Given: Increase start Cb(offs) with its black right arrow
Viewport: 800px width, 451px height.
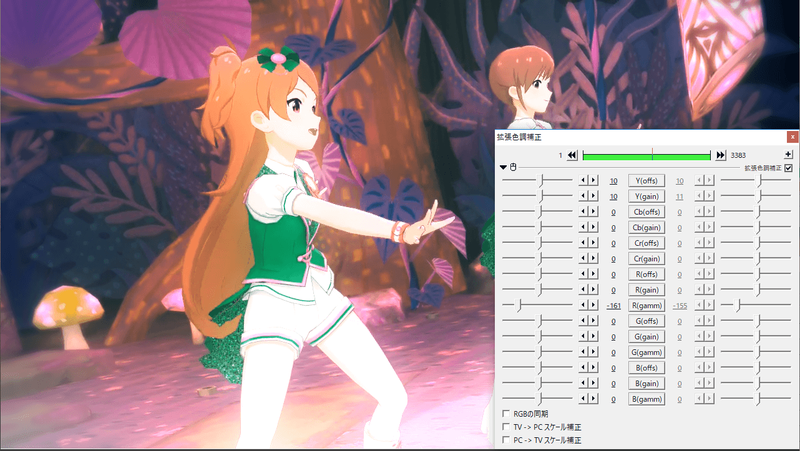Looking at the screenshot, I should click(593, 211).
